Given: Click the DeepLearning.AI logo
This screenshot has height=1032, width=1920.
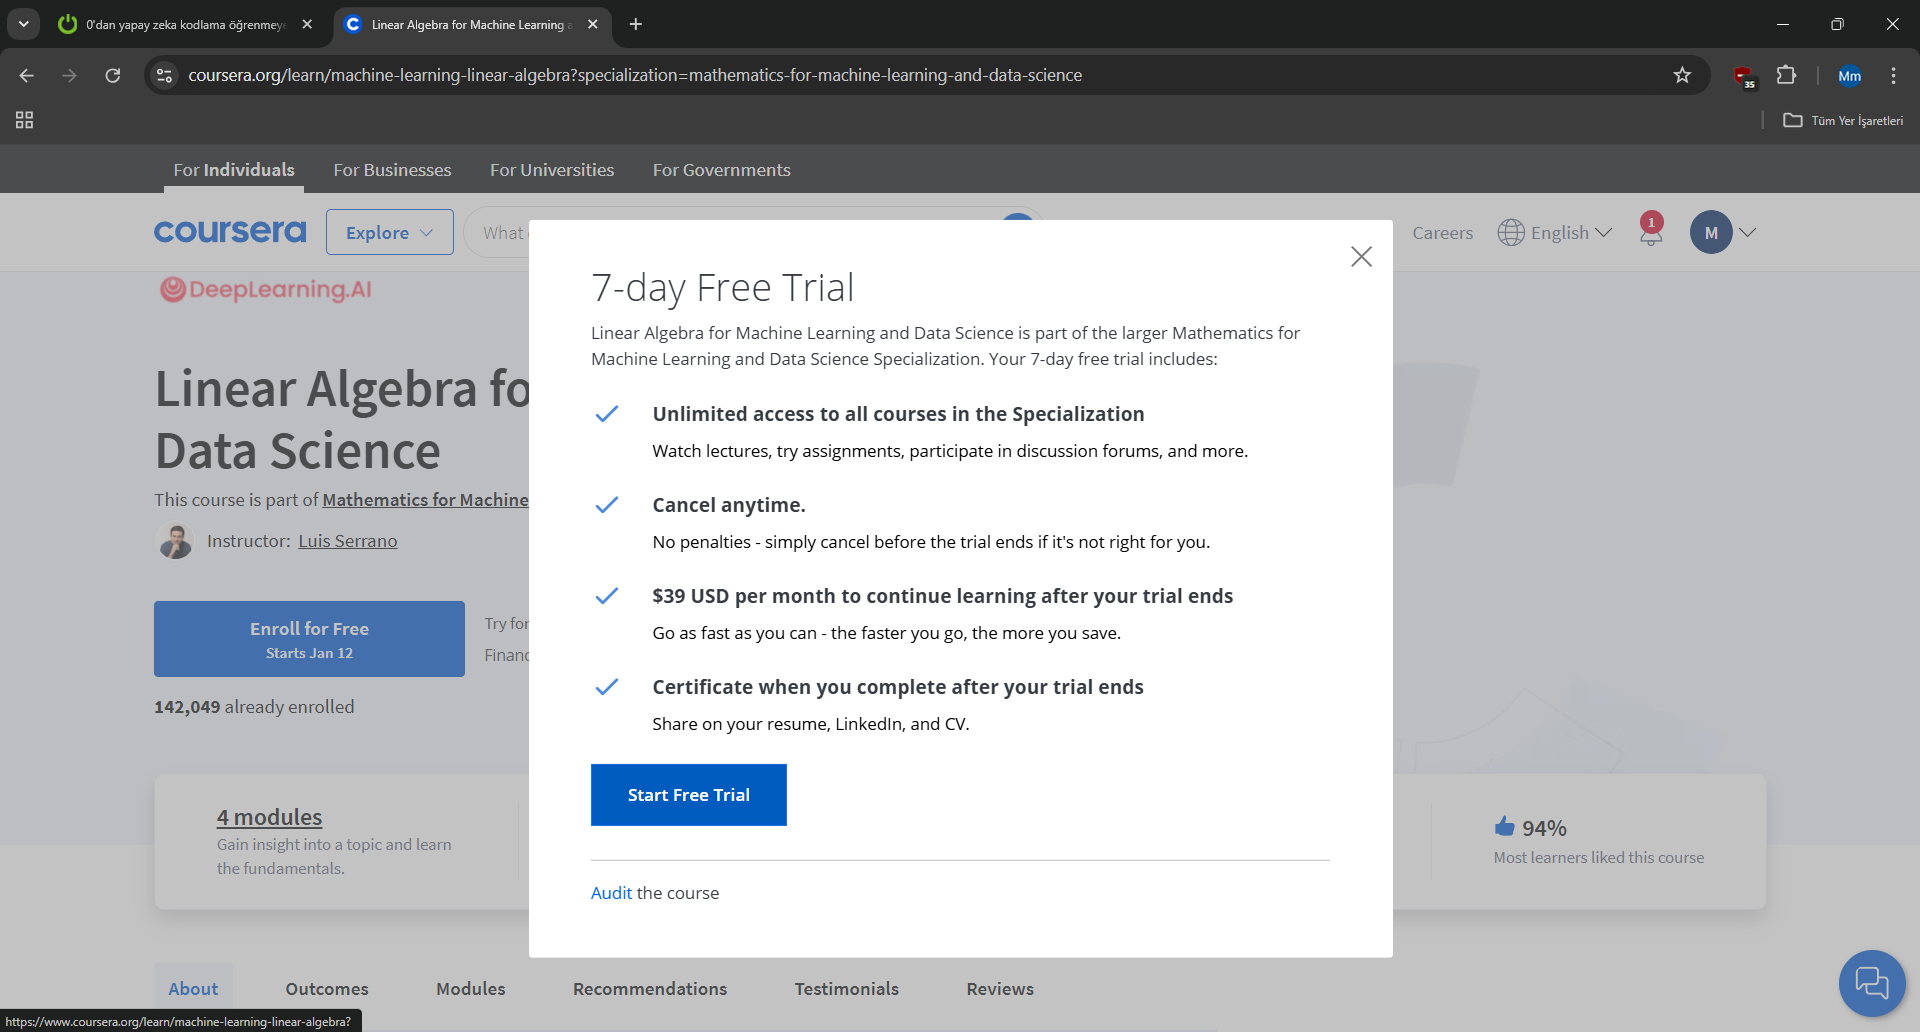Looking at the screenshot, I should point(266,290).
